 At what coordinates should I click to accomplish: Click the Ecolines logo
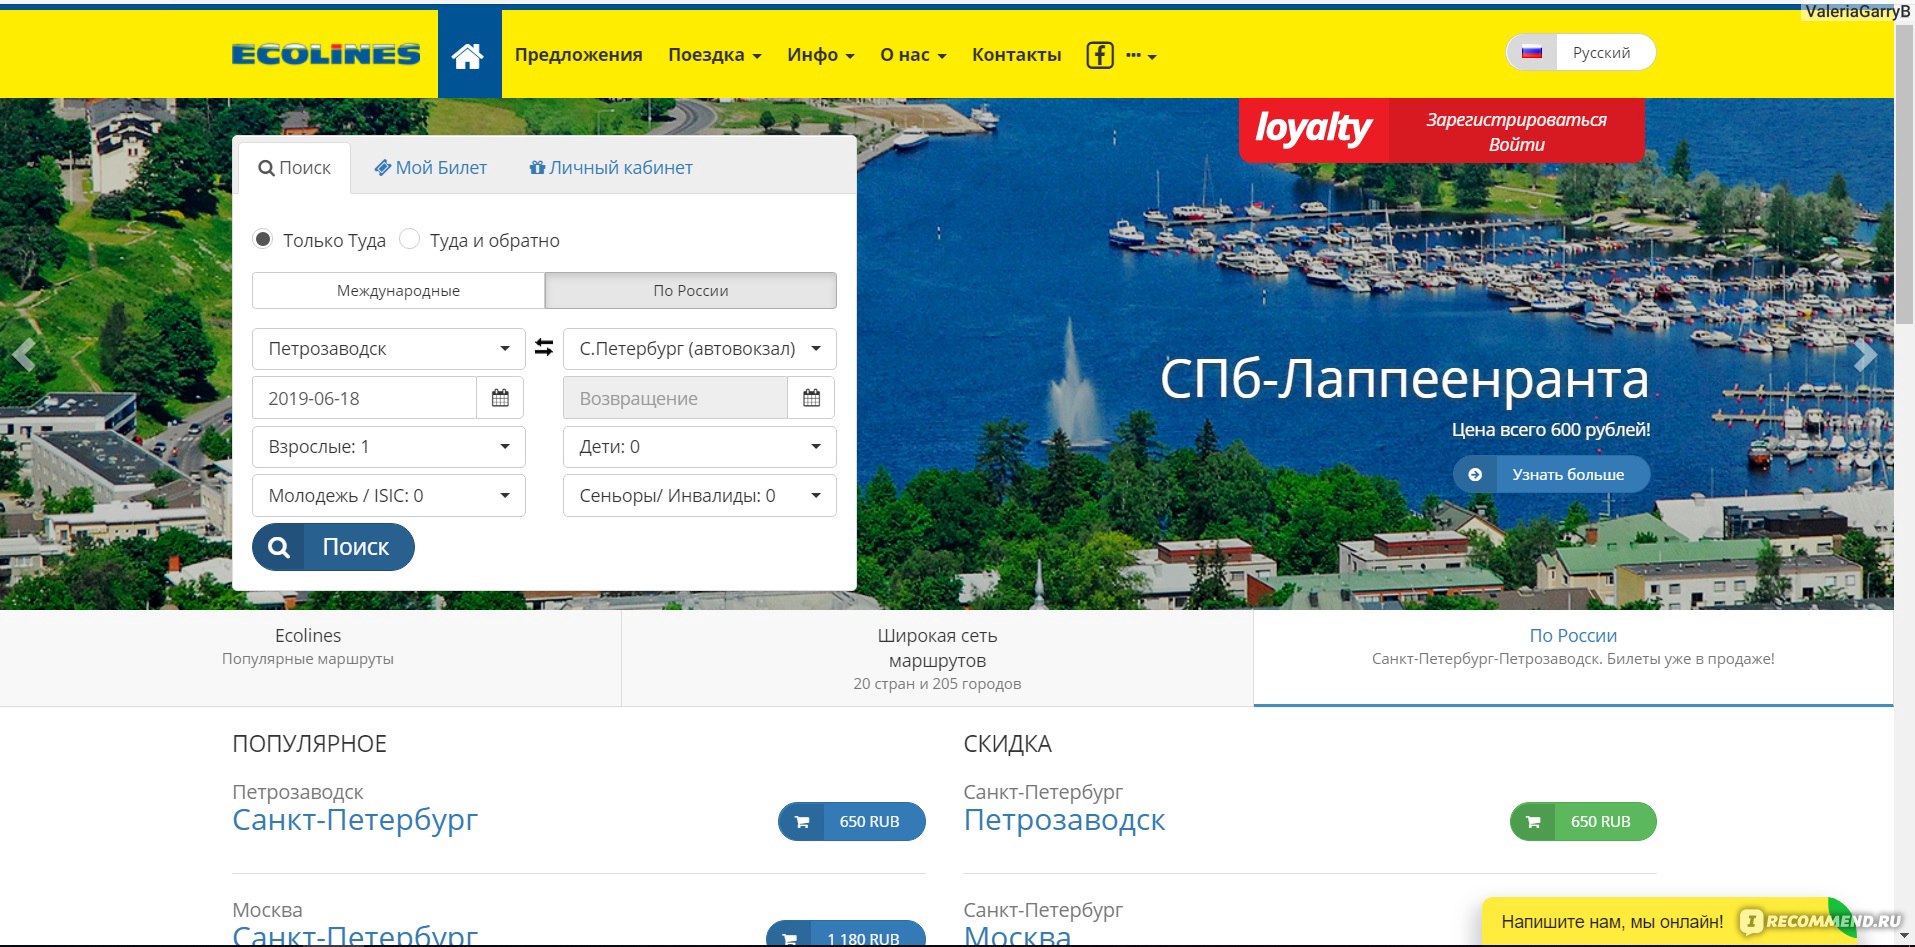(326, 54)
